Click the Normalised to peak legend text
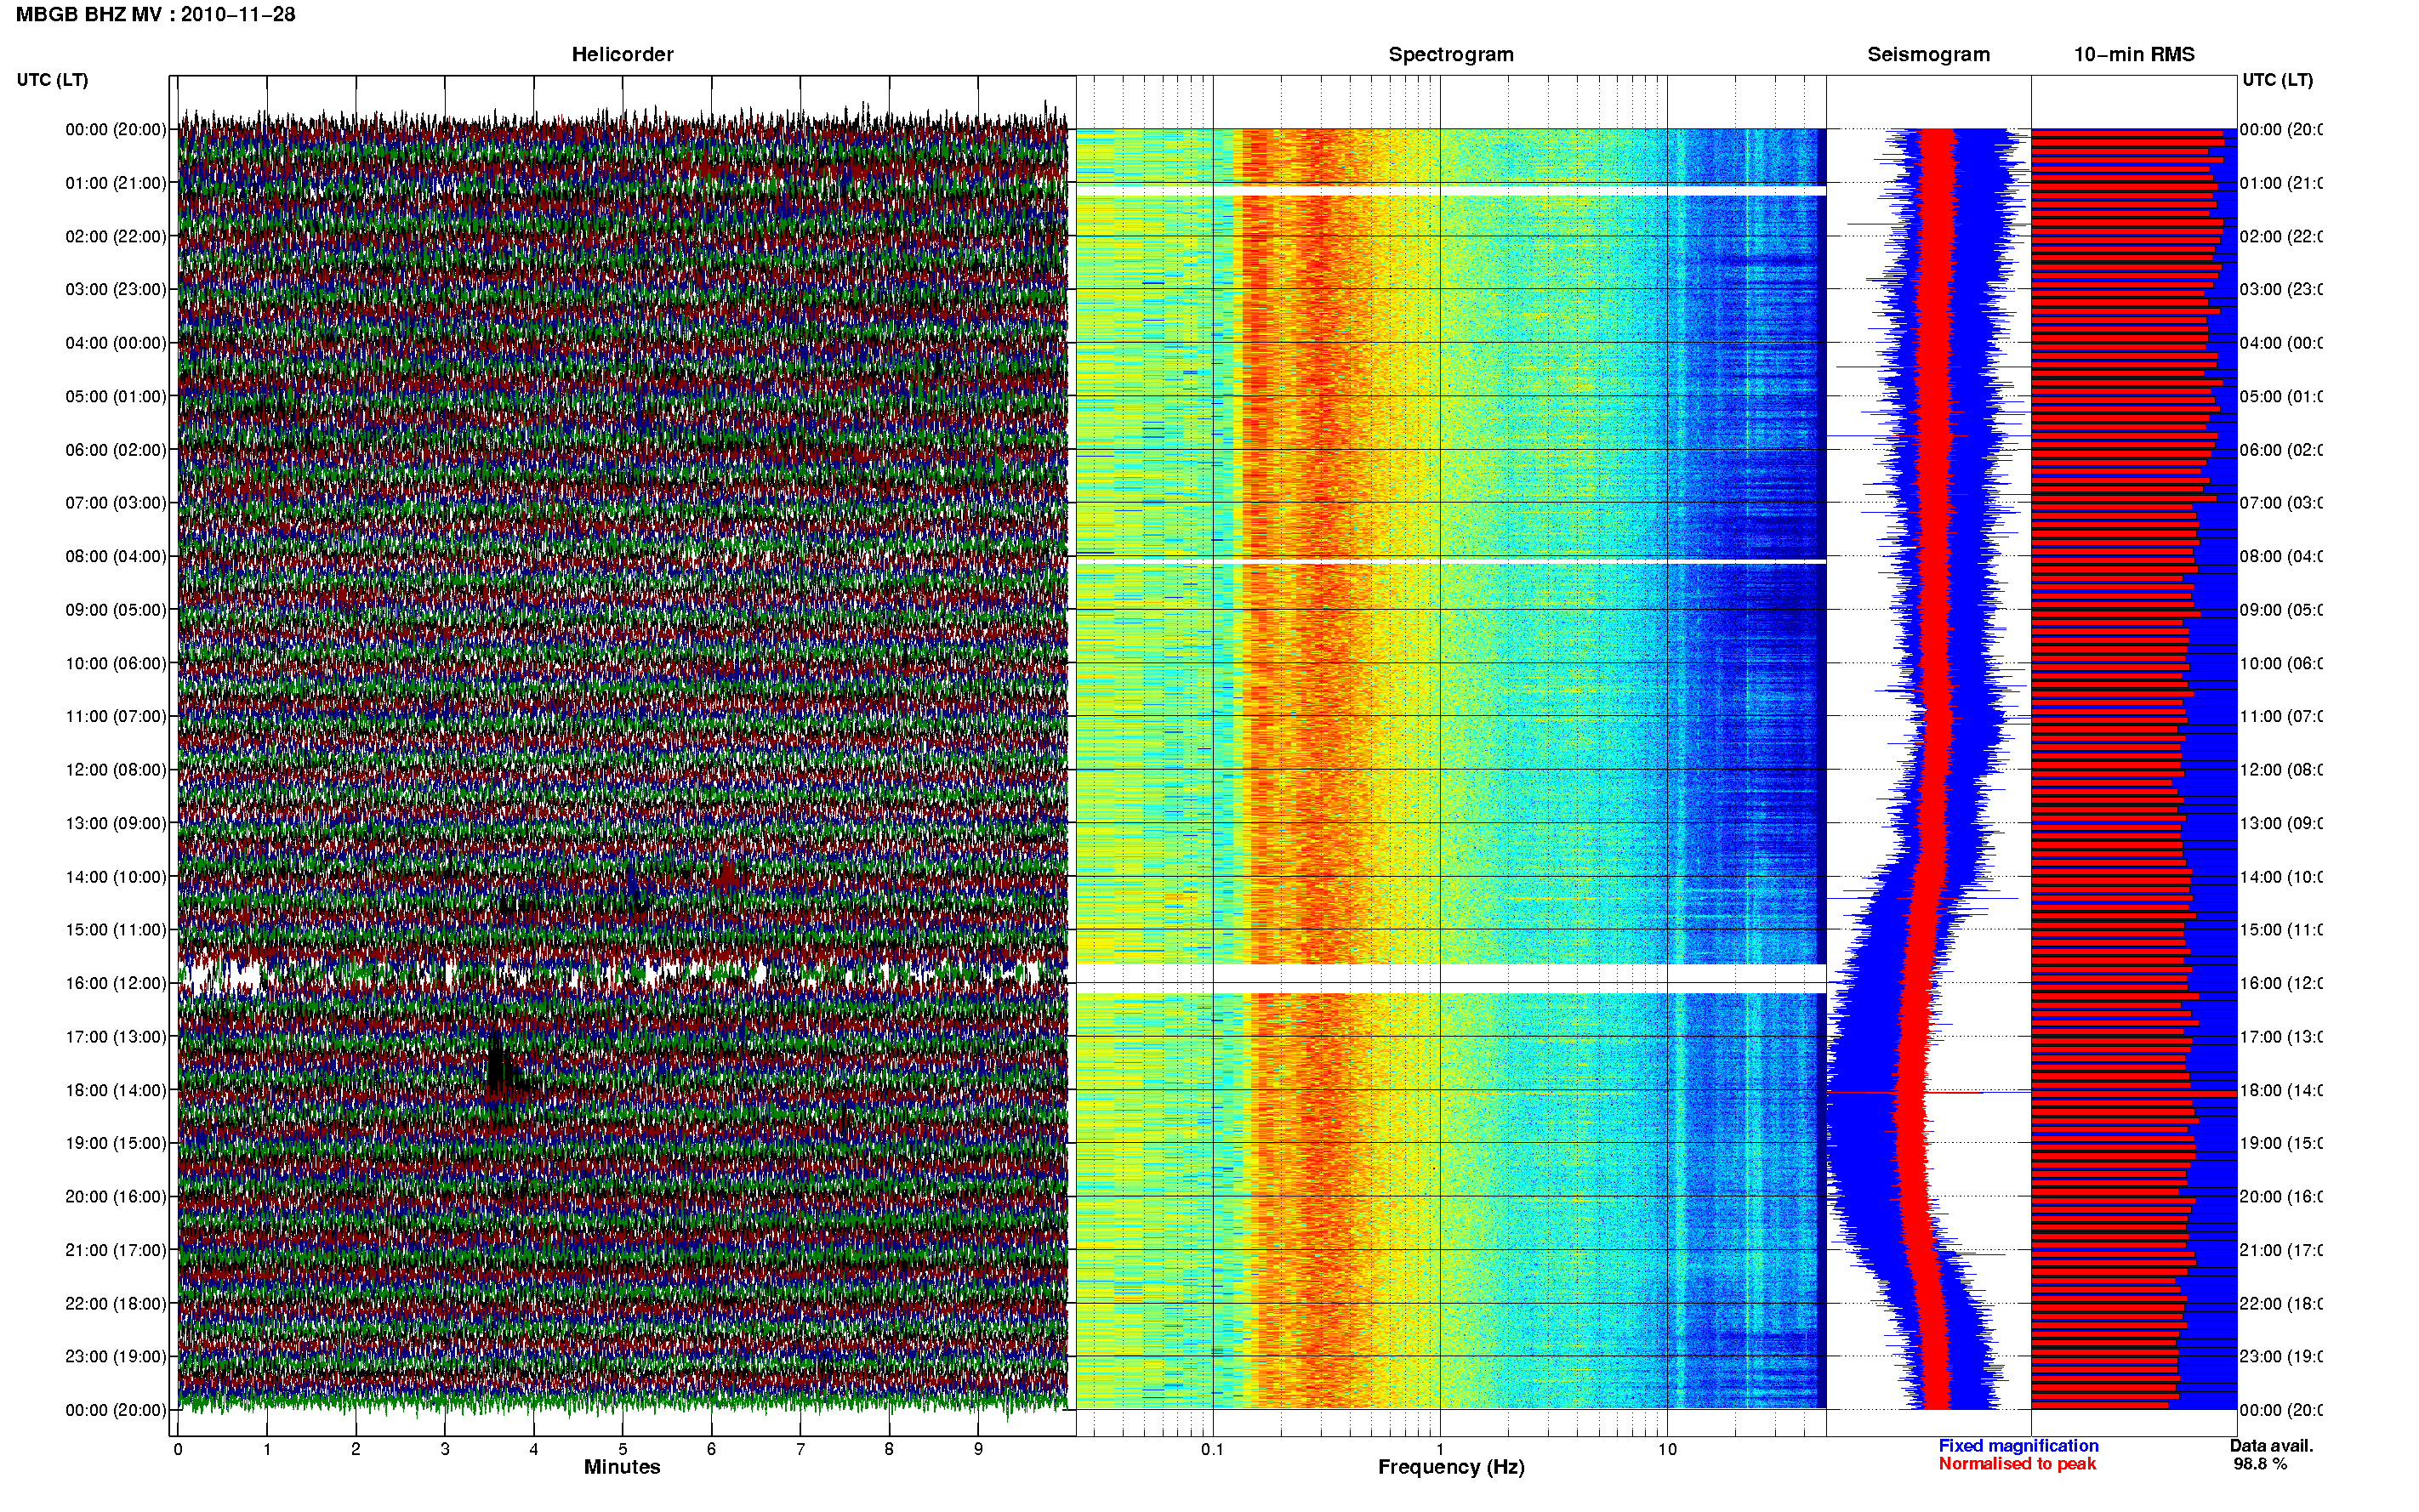Screen dimensions: 2419x1512 pyautogui.click(x=2017, y=1464)
